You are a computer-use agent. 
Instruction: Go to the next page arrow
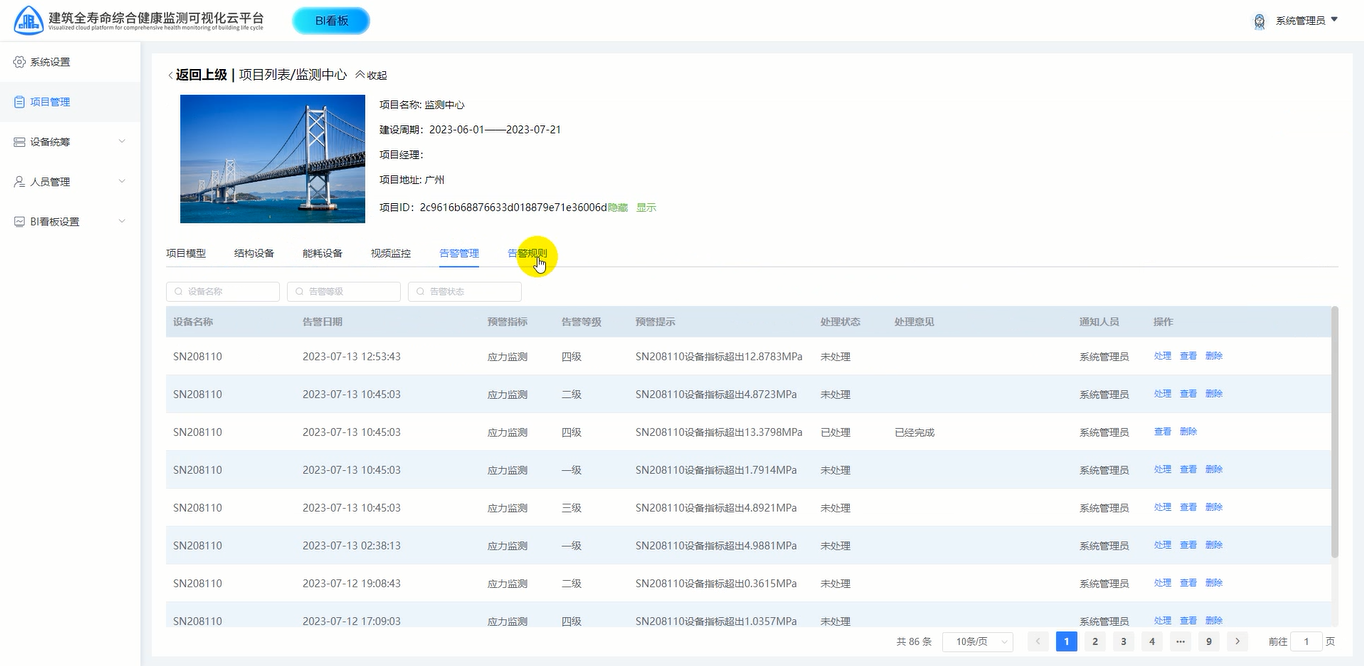tap(1238, 642)
